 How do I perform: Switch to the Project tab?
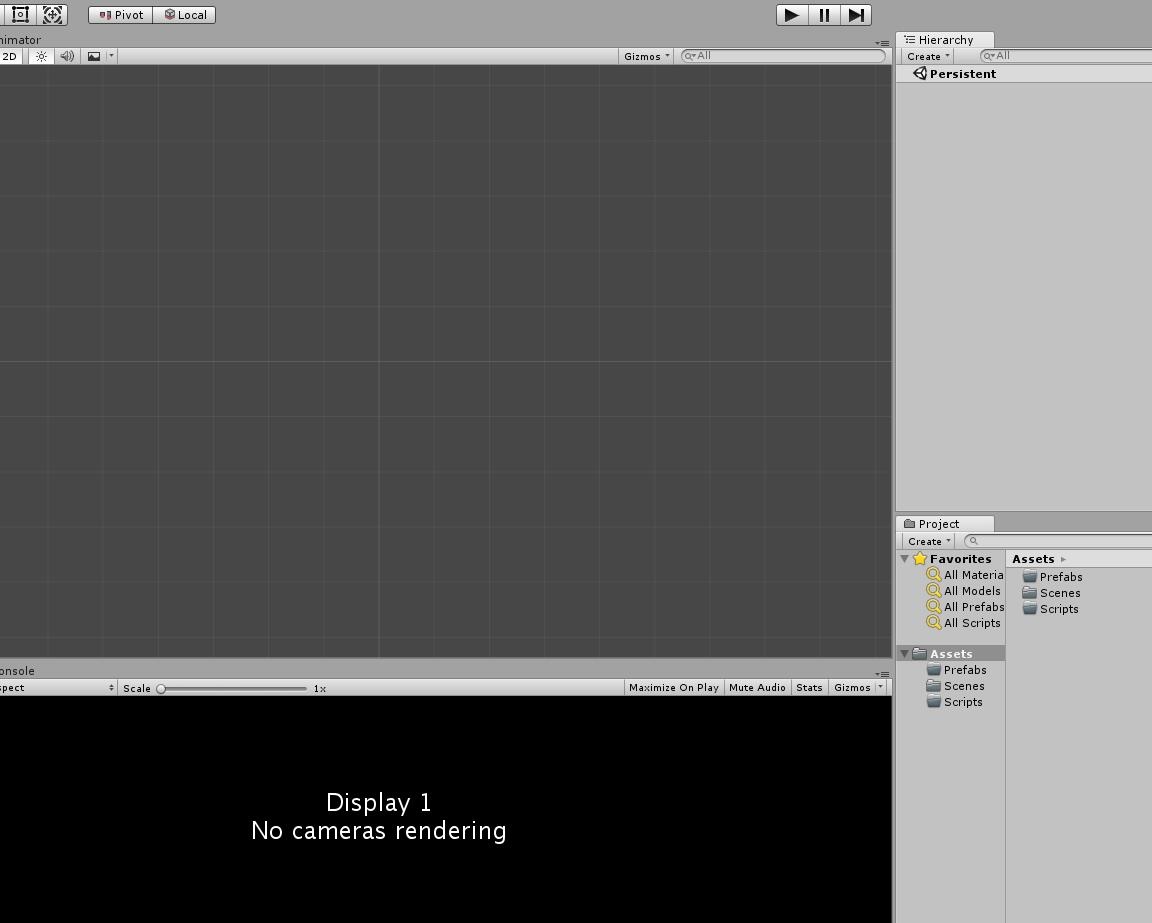(x=945, y=523)
